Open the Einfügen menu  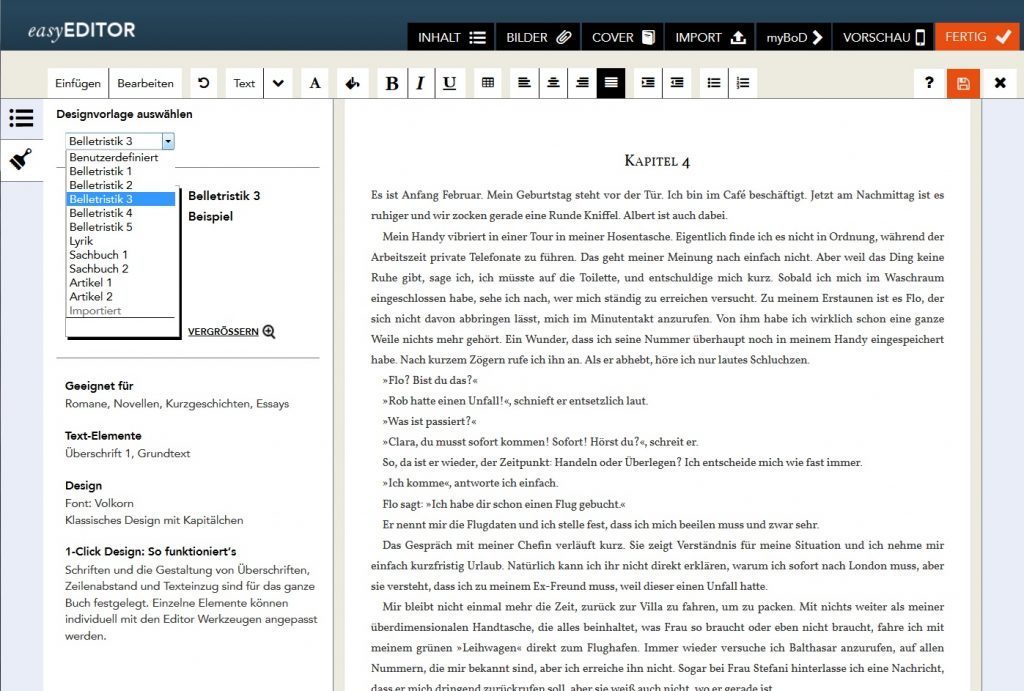click(x=78, y=83)
